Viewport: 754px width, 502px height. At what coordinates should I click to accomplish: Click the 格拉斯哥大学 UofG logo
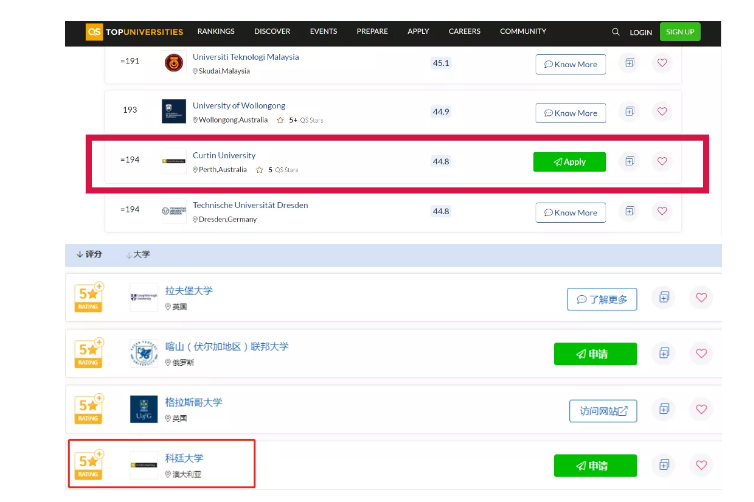[x=144, y=409]
